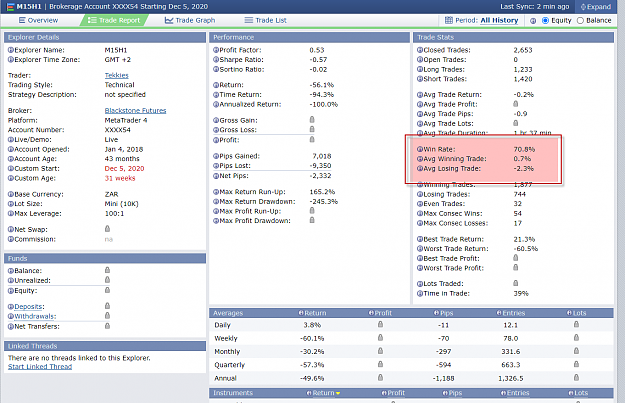
Task: Click the lock icon beside Avg Trade Profit
Action: pos(515,104)
